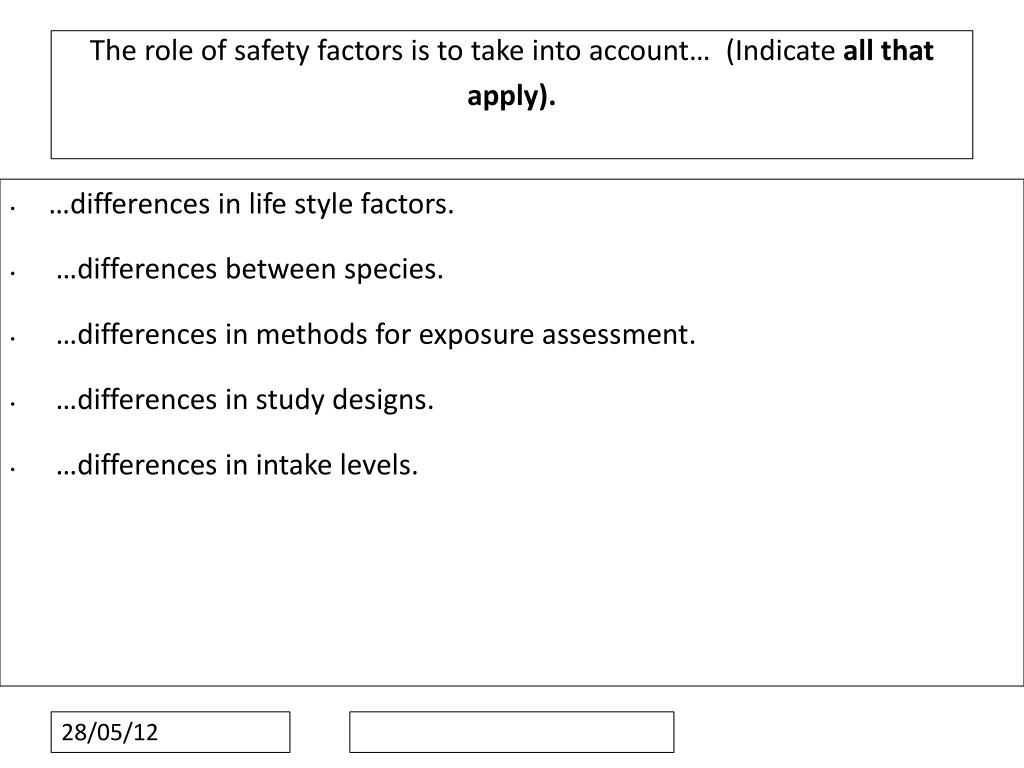
Task: Select the 'differences in study designs' option
Action: [x=245, y=400]
